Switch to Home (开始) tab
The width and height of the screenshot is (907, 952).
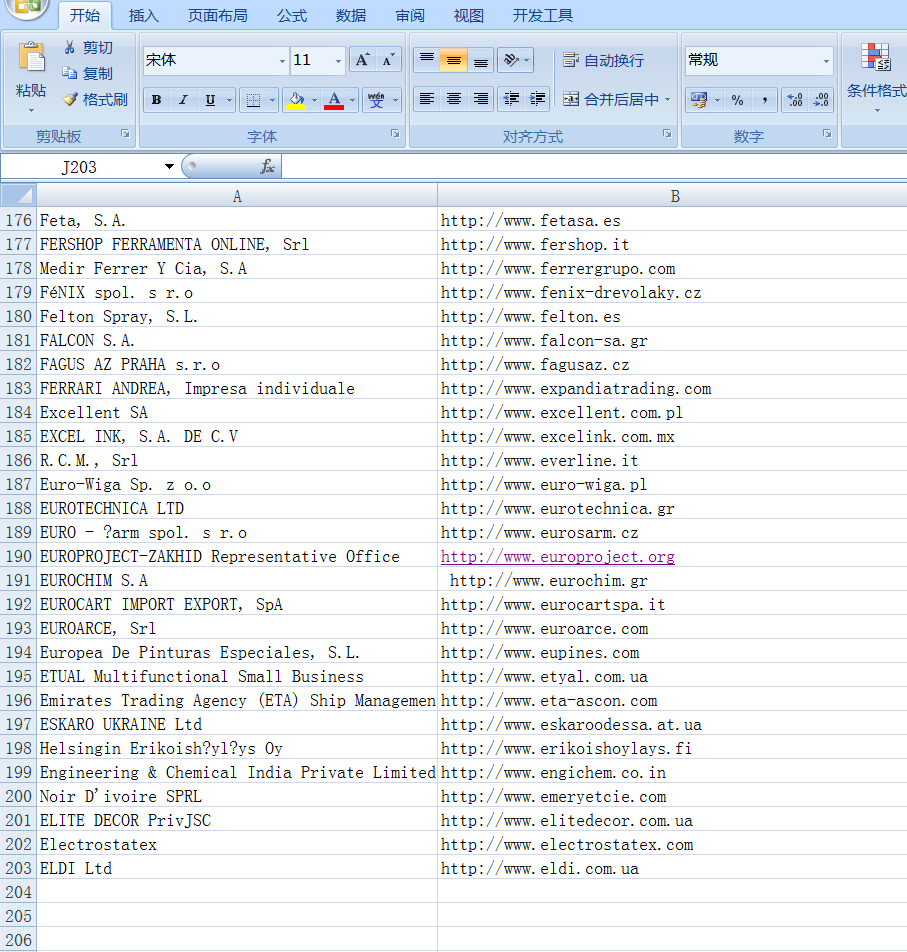[85, 15]
